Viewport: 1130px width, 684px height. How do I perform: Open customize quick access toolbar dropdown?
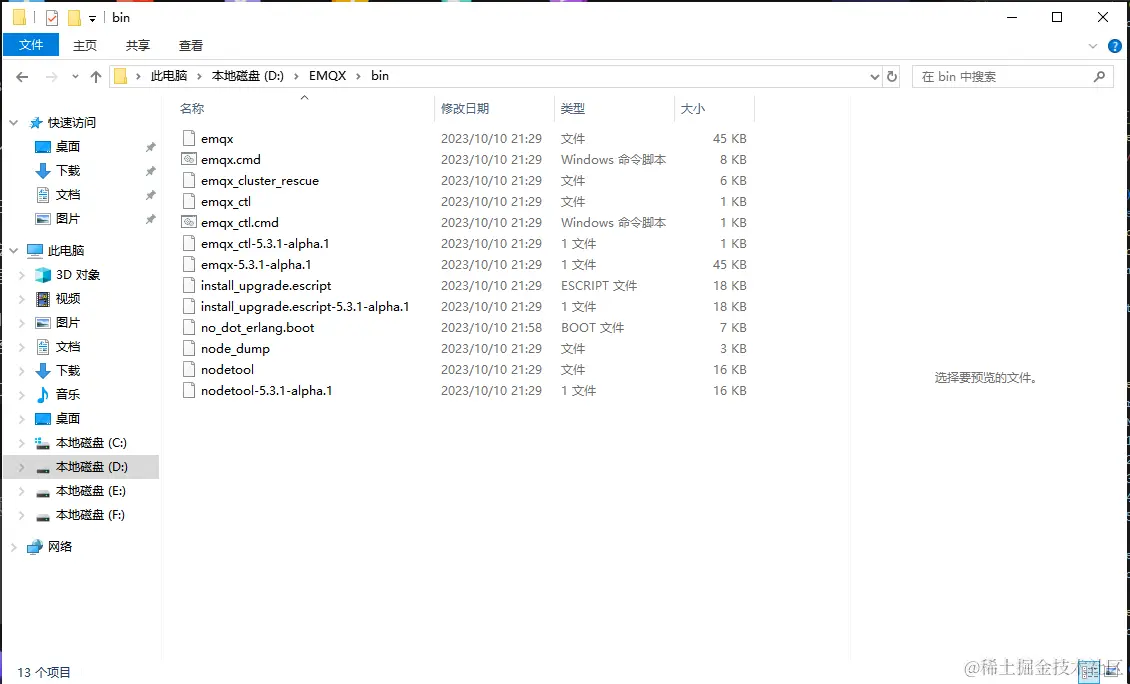(x=92, y=19)
